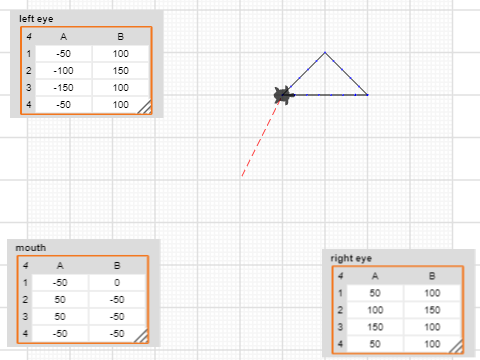Click cell B4 (100) in left eye table

point(121,105)
